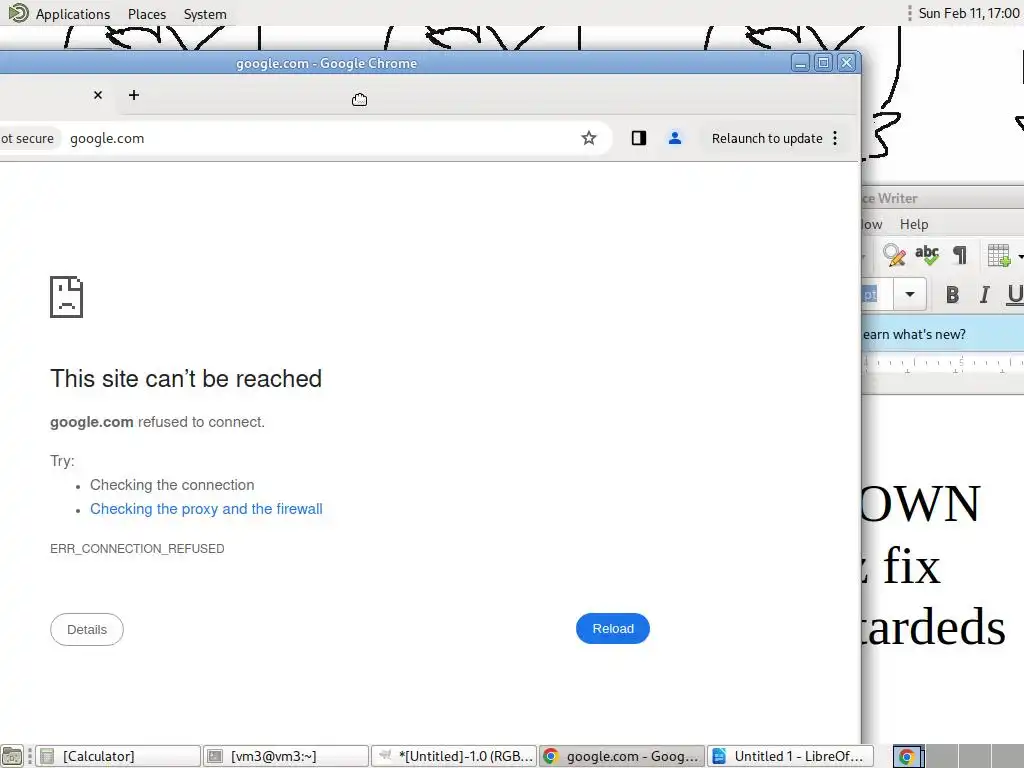Open a new Chrome tab
This screenshot has height=768, width=1024.
[x=134, y=95]
